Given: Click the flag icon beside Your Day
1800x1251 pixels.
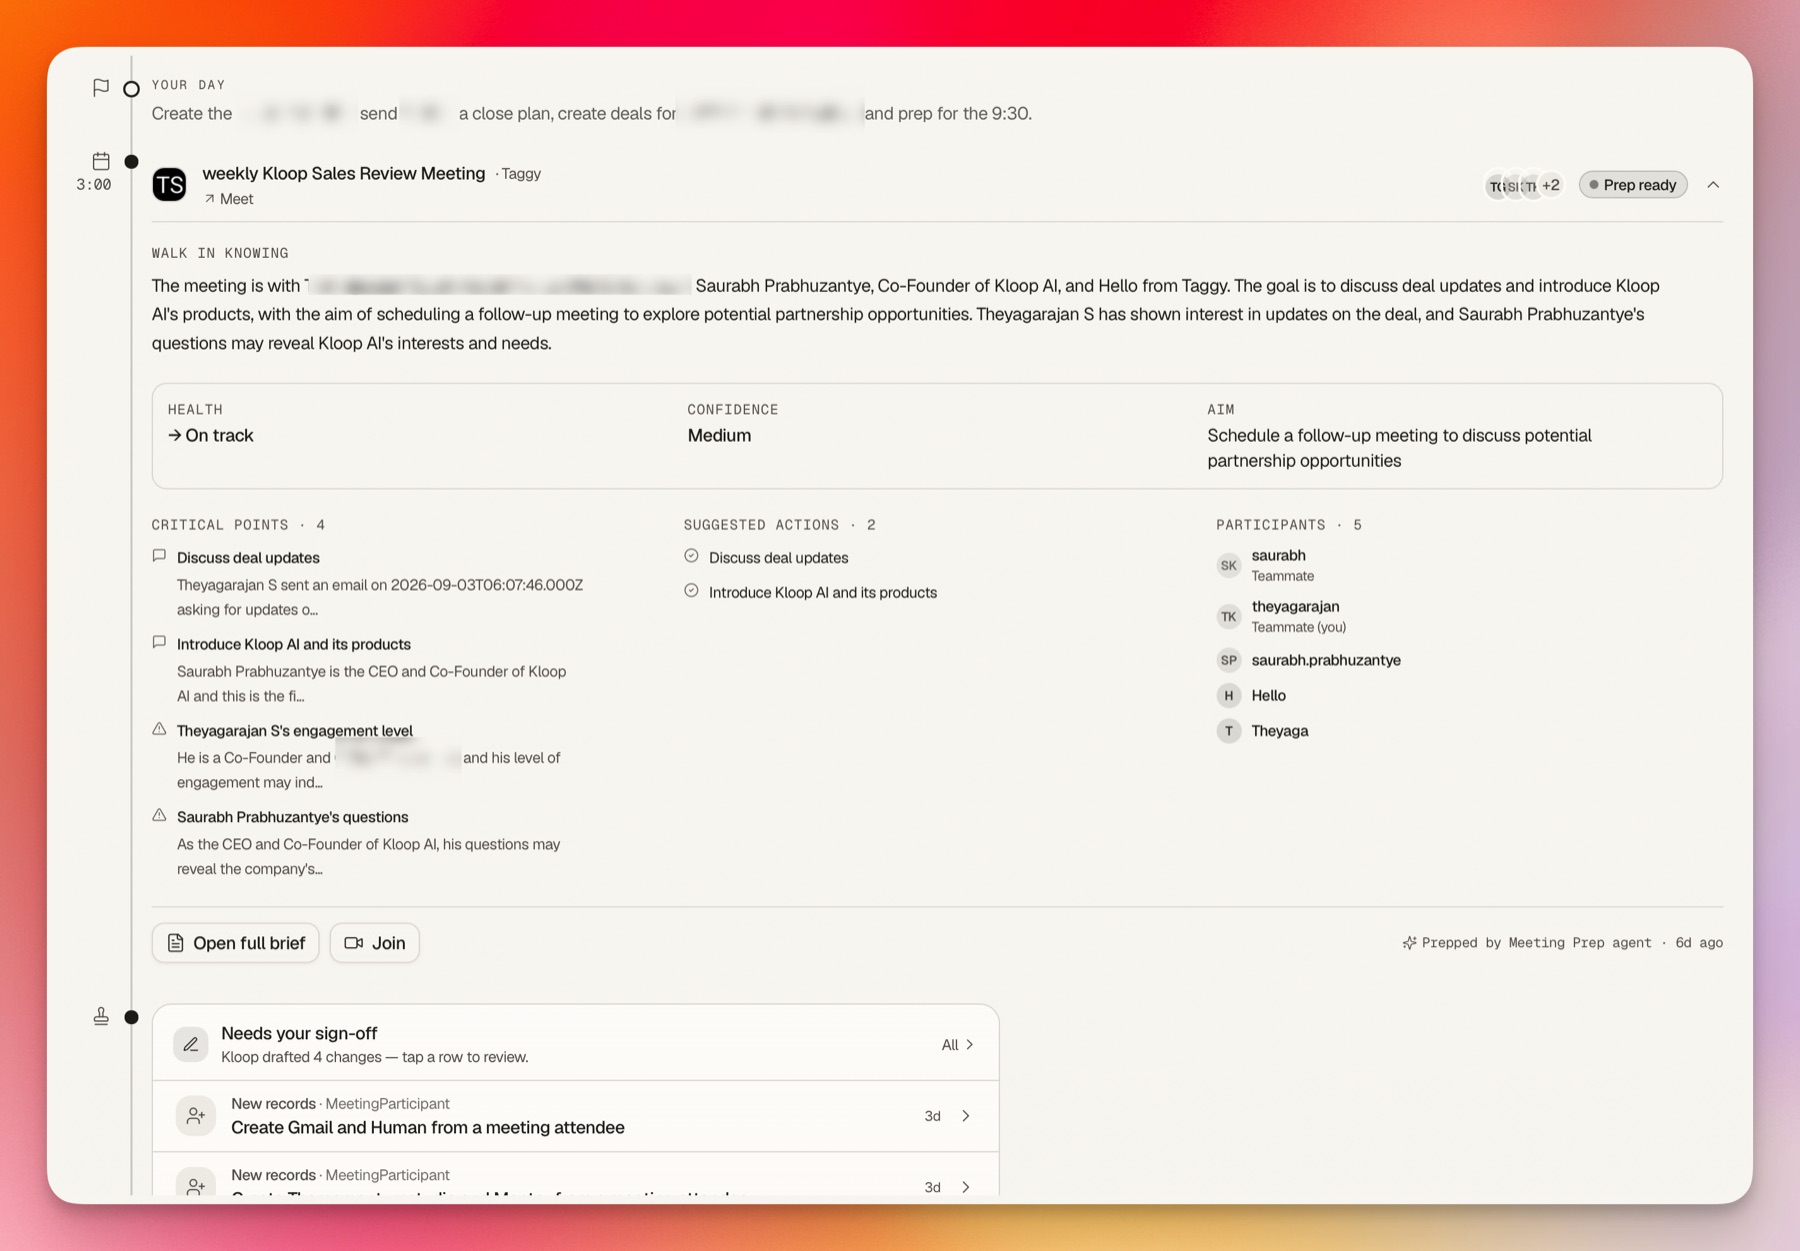Looking at the screenshot, I should [101, 88].
